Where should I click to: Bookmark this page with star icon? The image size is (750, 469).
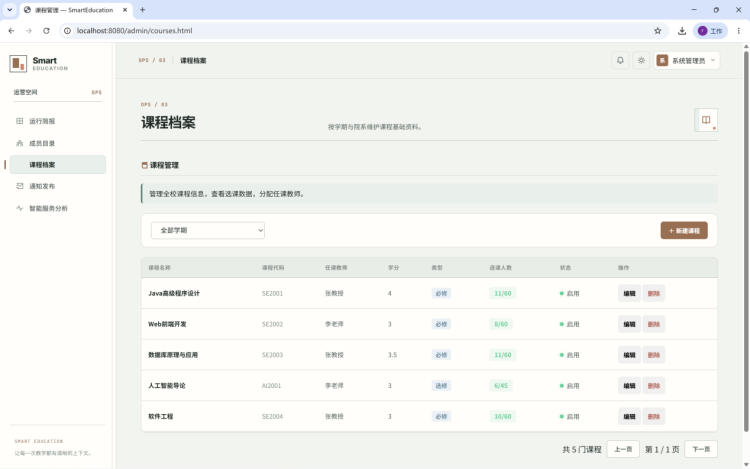point(657,31)
